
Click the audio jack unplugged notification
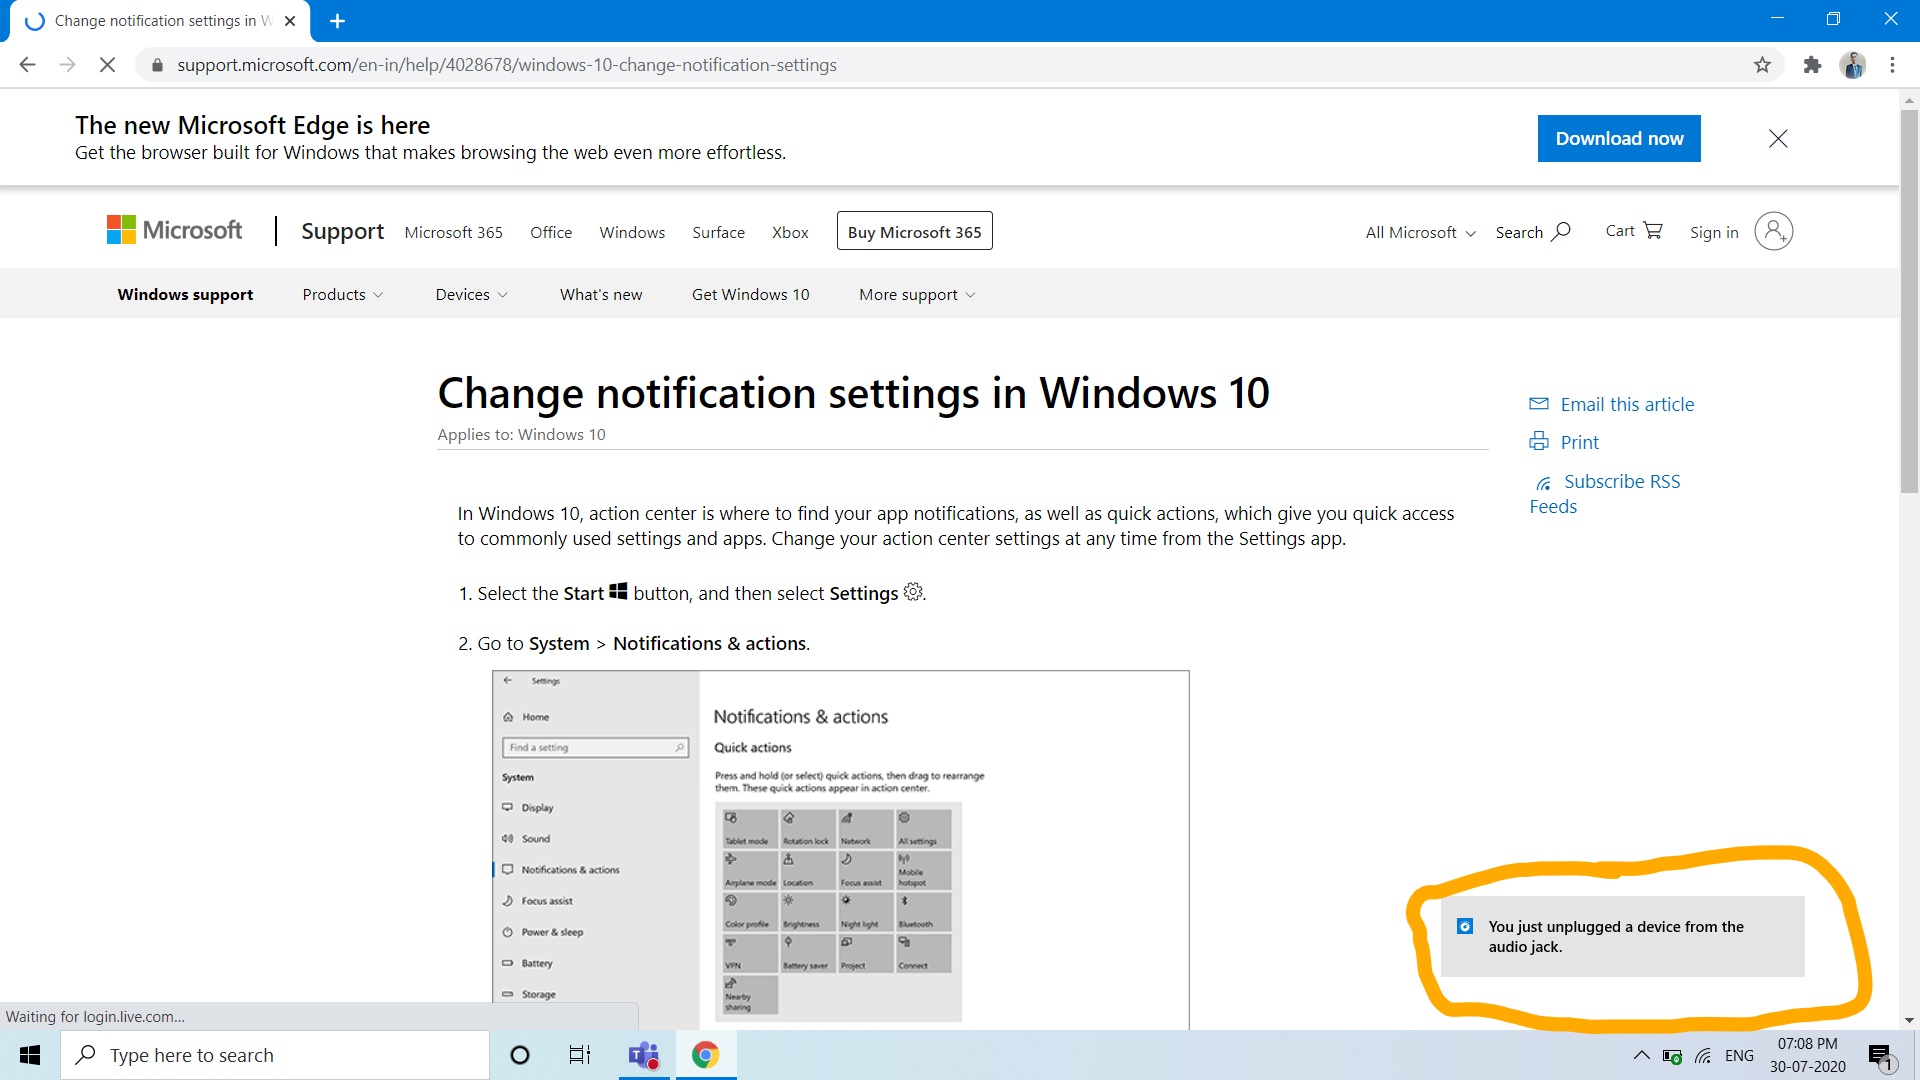[x=1622, y=936]
